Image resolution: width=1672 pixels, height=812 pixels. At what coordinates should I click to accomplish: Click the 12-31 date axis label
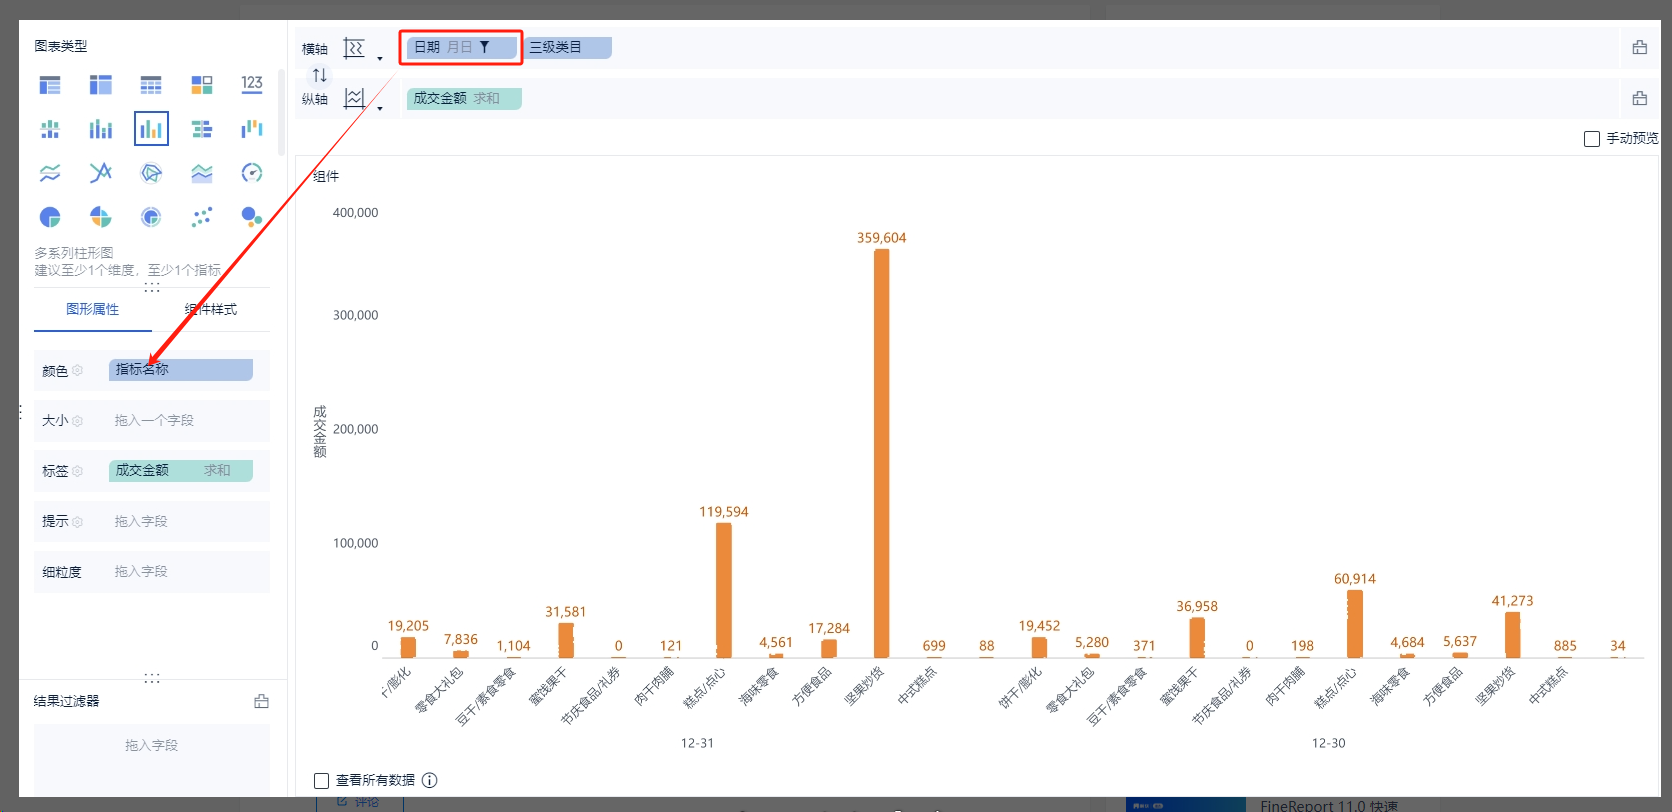(x=697, y=743)
